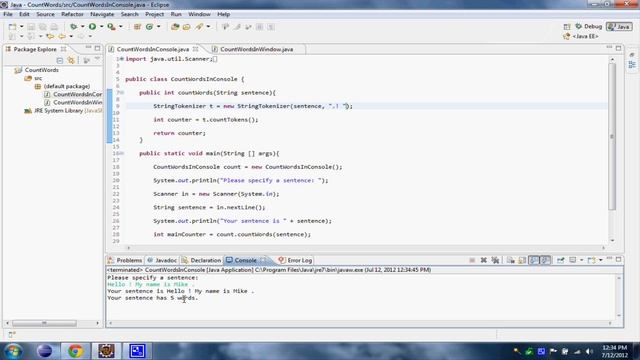Open the New Java Class dropdown arrow
The width and height of the screenshot is (640, 360).
158,27
